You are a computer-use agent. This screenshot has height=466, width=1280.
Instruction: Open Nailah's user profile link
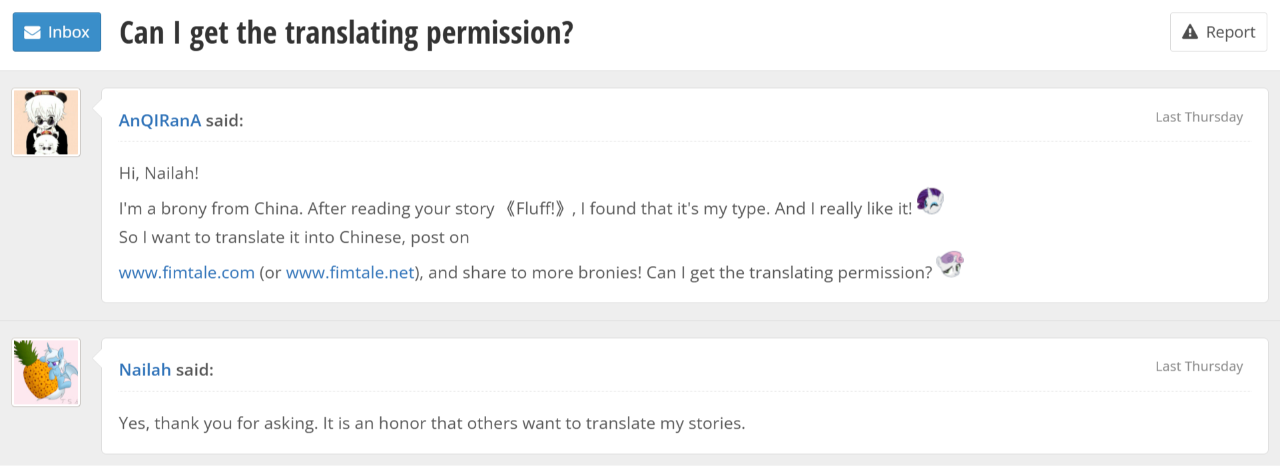145,370
